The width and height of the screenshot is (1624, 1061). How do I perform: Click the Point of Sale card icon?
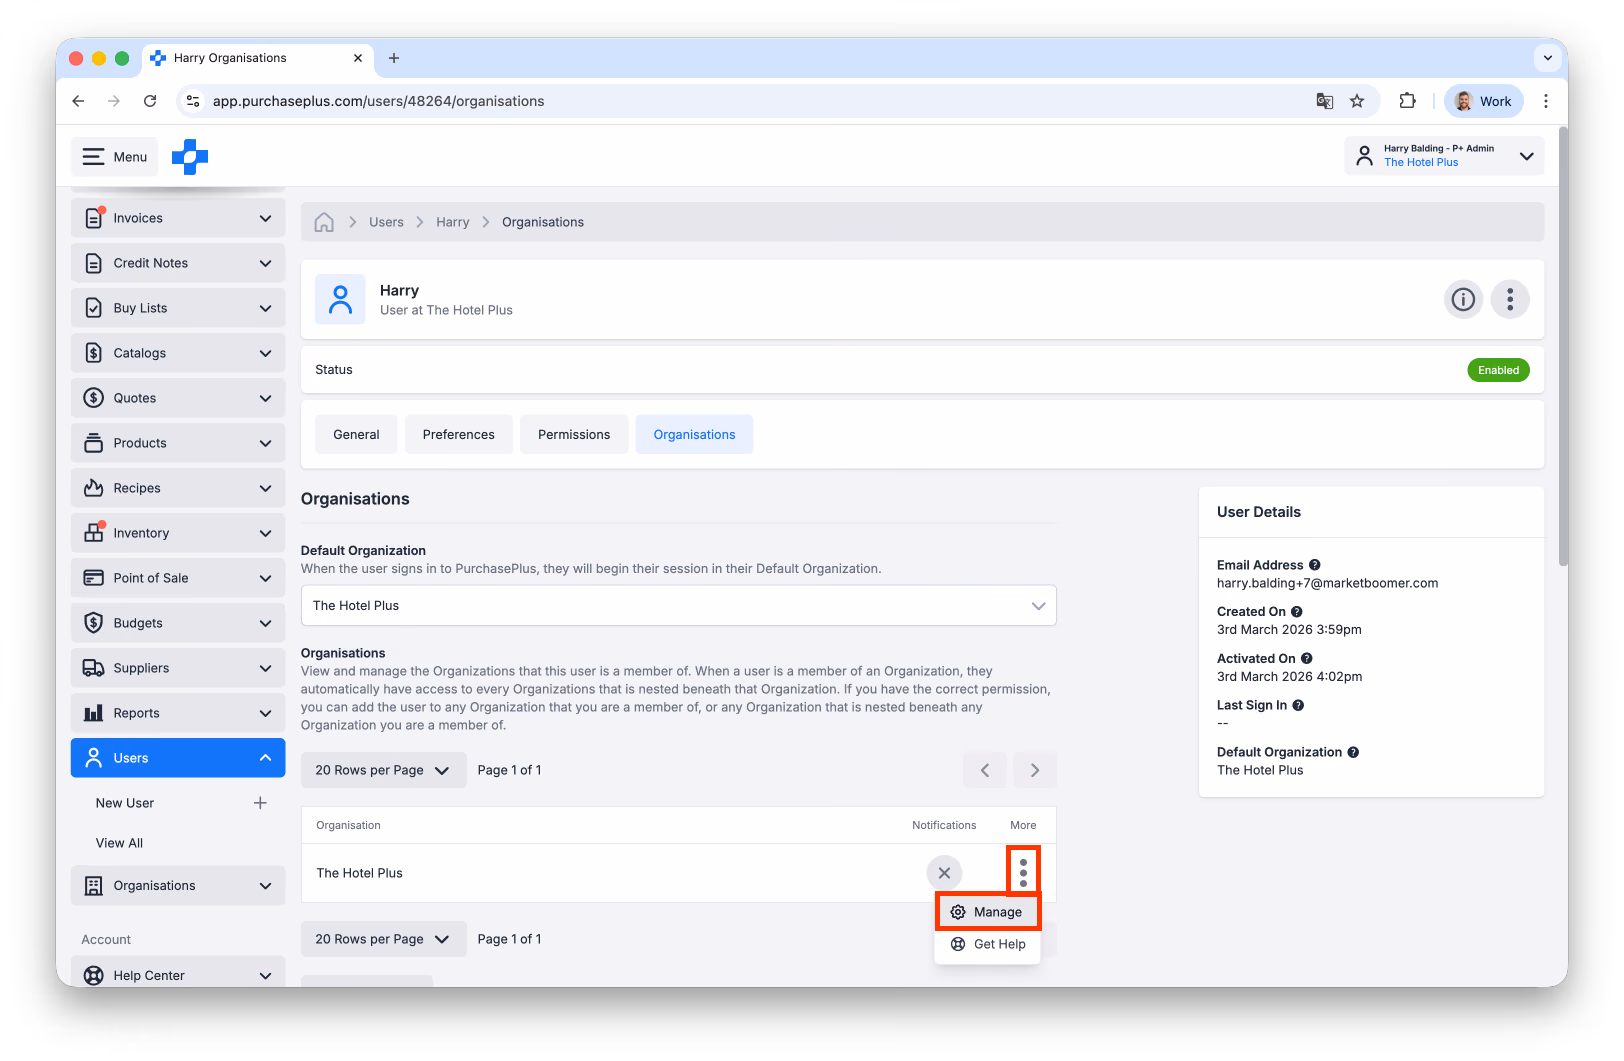(94, 578)
